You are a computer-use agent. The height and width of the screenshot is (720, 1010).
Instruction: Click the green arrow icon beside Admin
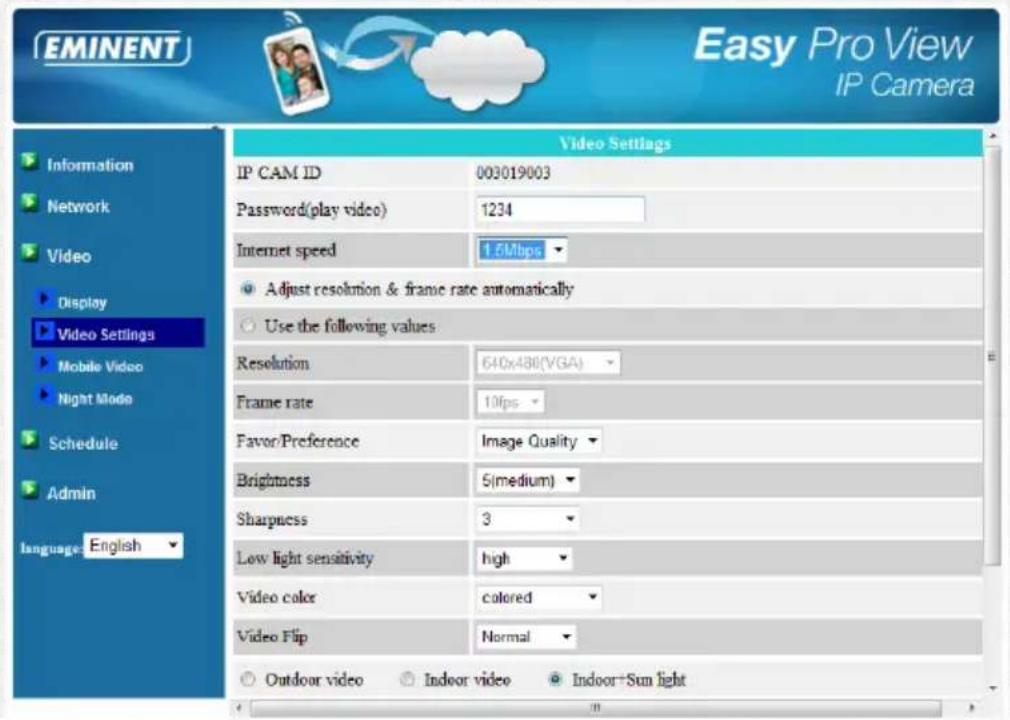pos(29,490)
